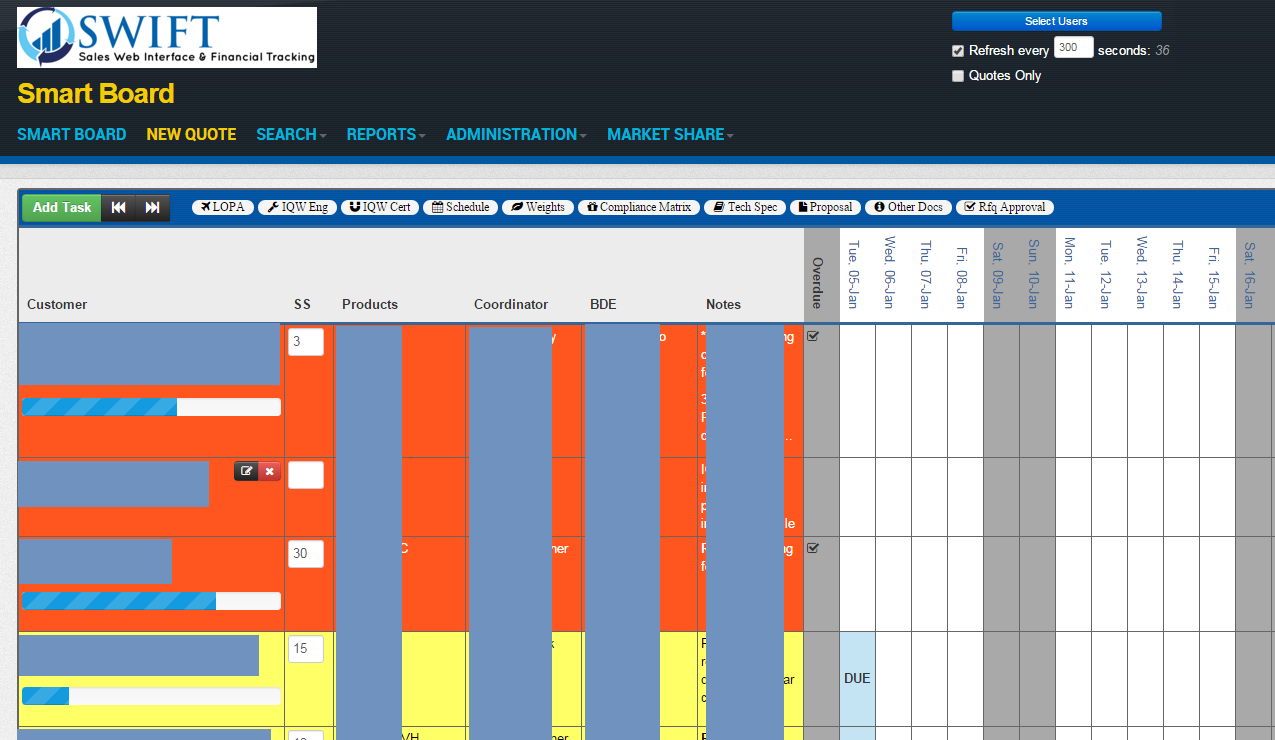Click the Fri. 15-Jan date header
The image size is (1275, 740).
(1214, 277)
